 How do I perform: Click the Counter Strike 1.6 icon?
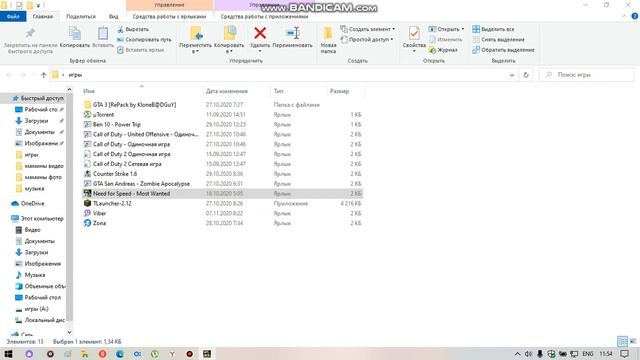87,173
